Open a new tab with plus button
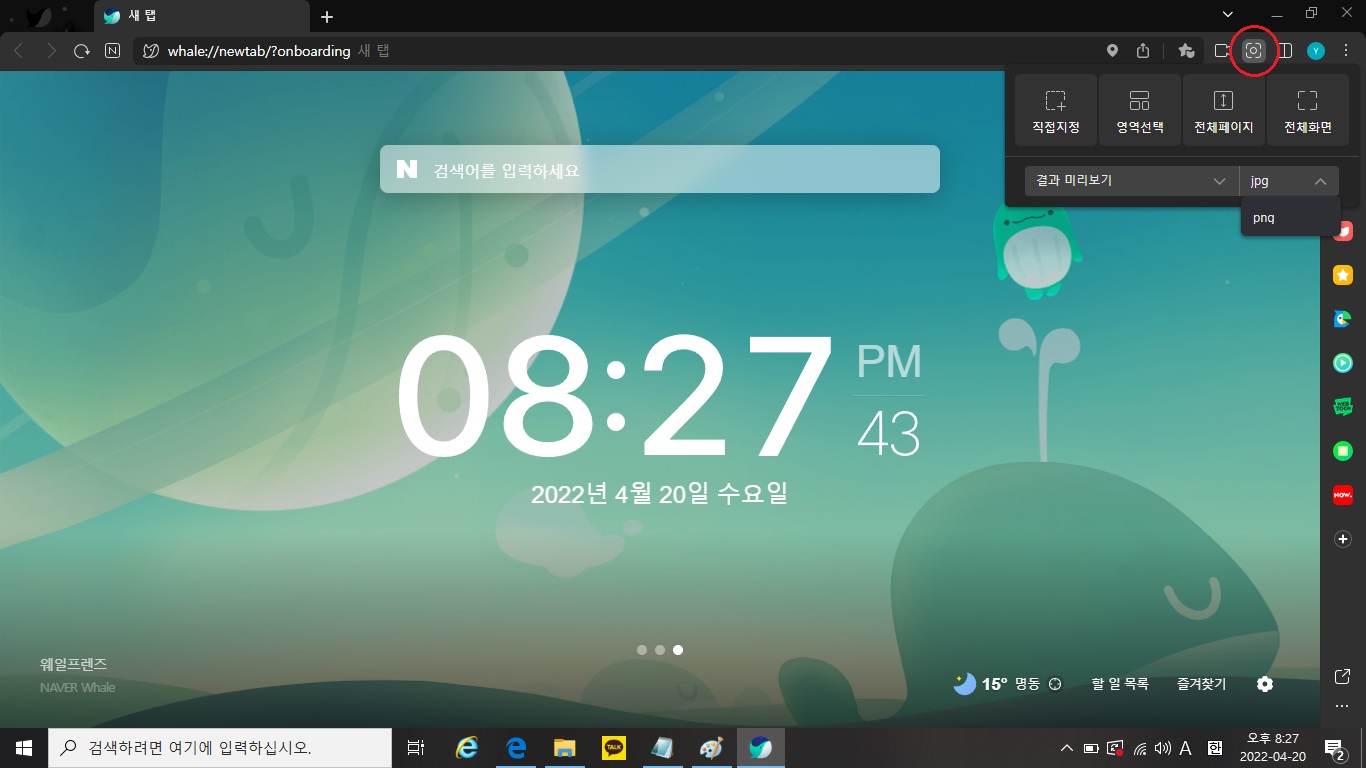Screen dimensions: 1366x768 tap(327, 17)
